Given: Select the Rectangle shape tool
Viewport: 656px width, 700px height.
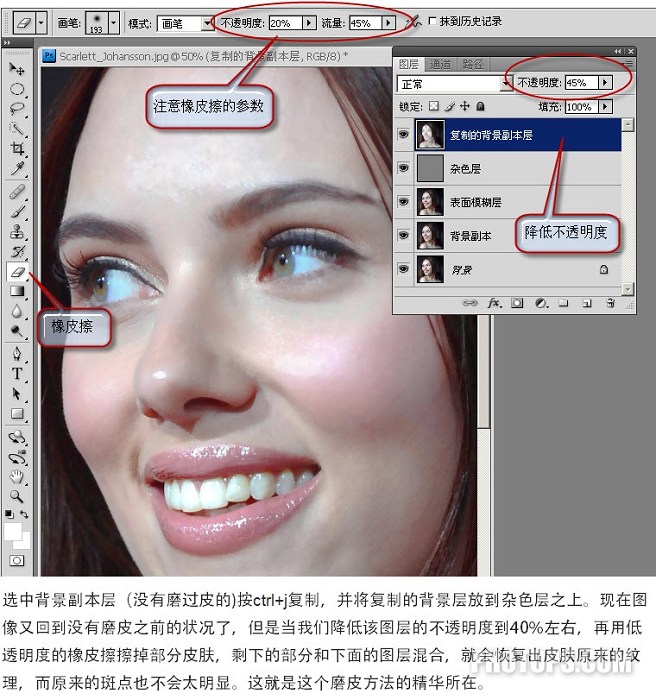Looking at the screenshot, I should (x=17, y=414).
